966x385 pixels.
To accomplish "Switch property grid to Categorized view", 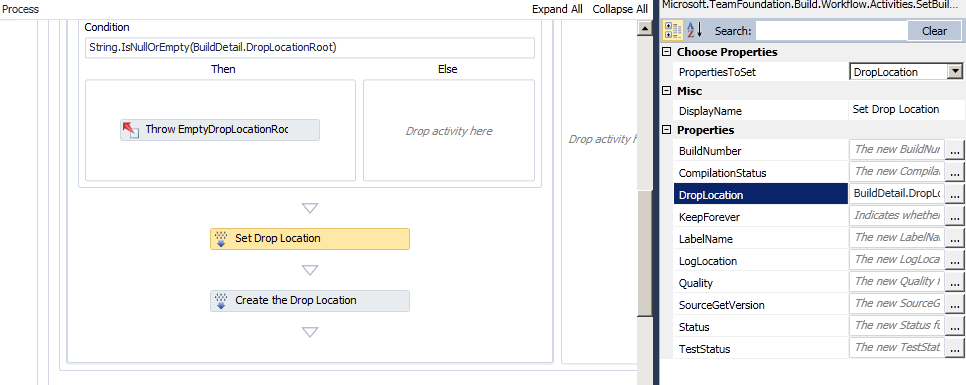I will 673,30.
